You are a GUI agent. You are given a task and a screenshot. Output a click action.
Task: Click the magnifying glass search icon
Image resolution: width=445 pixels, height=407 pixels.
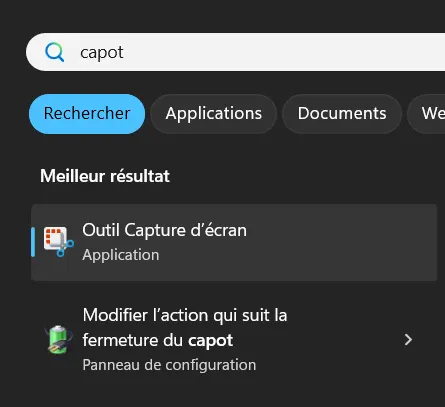[x=55, y=52]
